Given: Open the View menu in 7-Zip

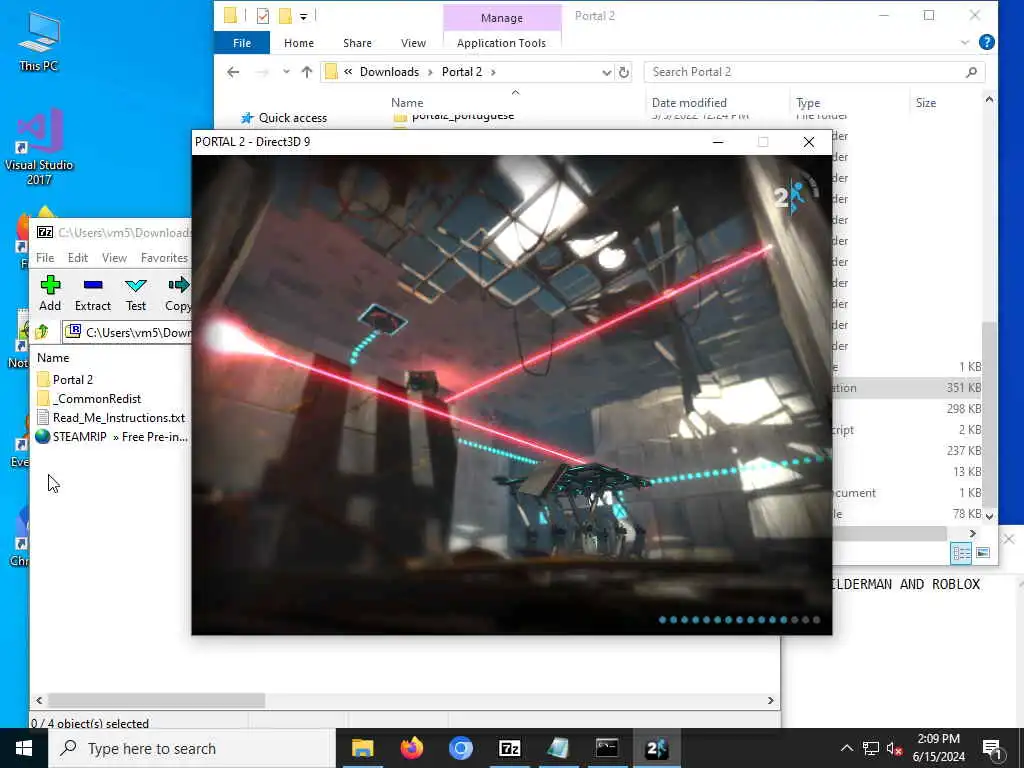Looking at the screenshot, I should coord(114,257).
